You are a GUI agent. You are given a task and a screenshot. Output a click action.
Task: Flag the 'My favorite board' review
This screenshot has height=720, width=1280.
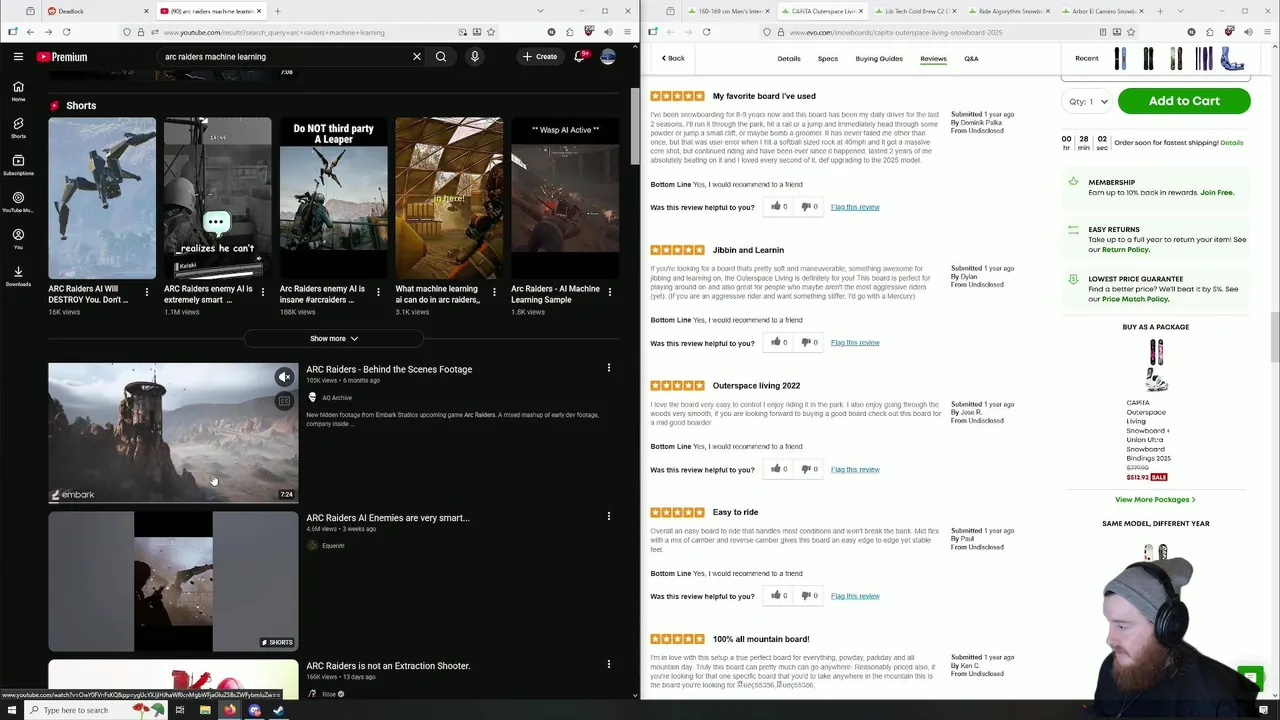click(x=855, y=207)
